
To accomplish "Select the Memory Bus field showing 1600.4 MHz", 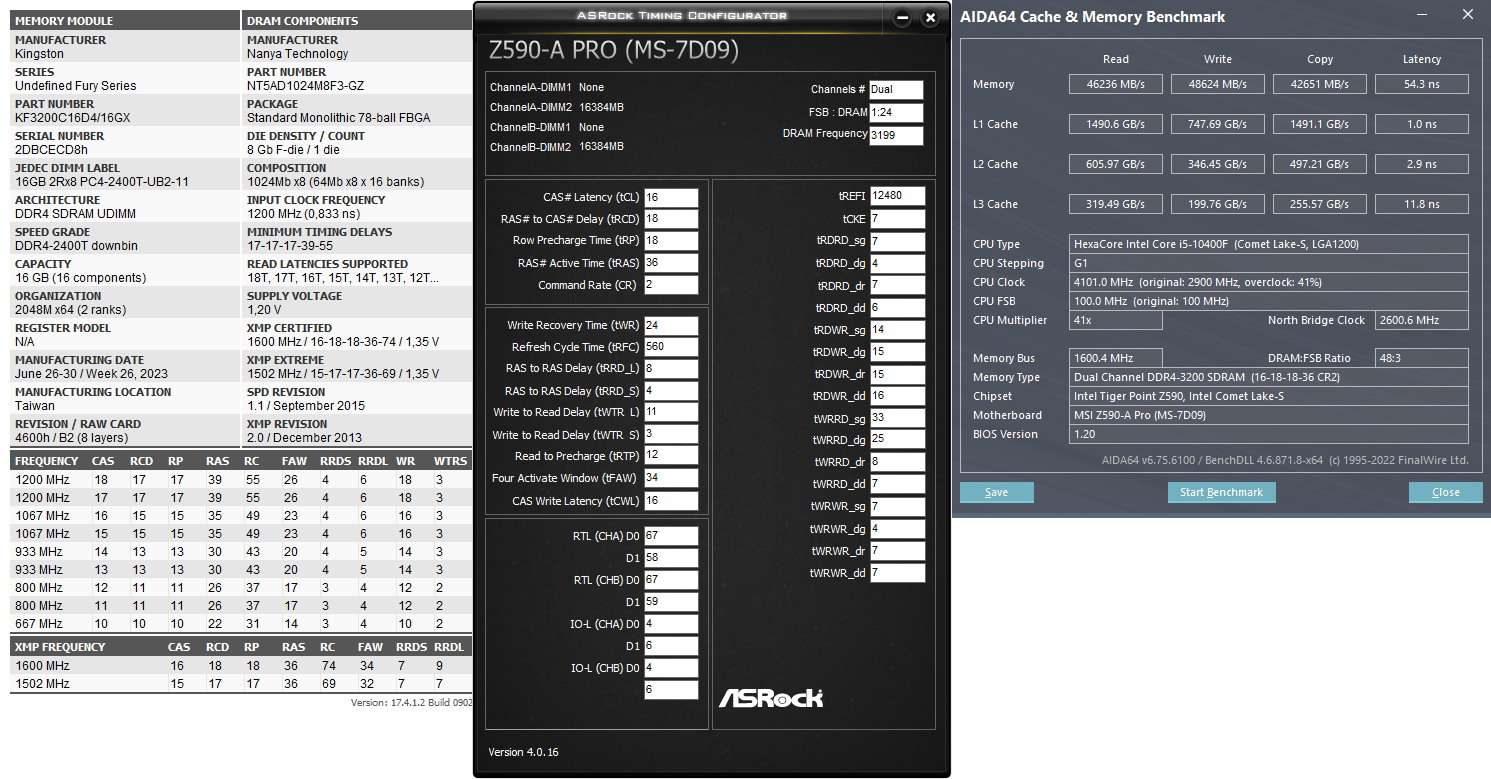I will (x=1116, y=358).
